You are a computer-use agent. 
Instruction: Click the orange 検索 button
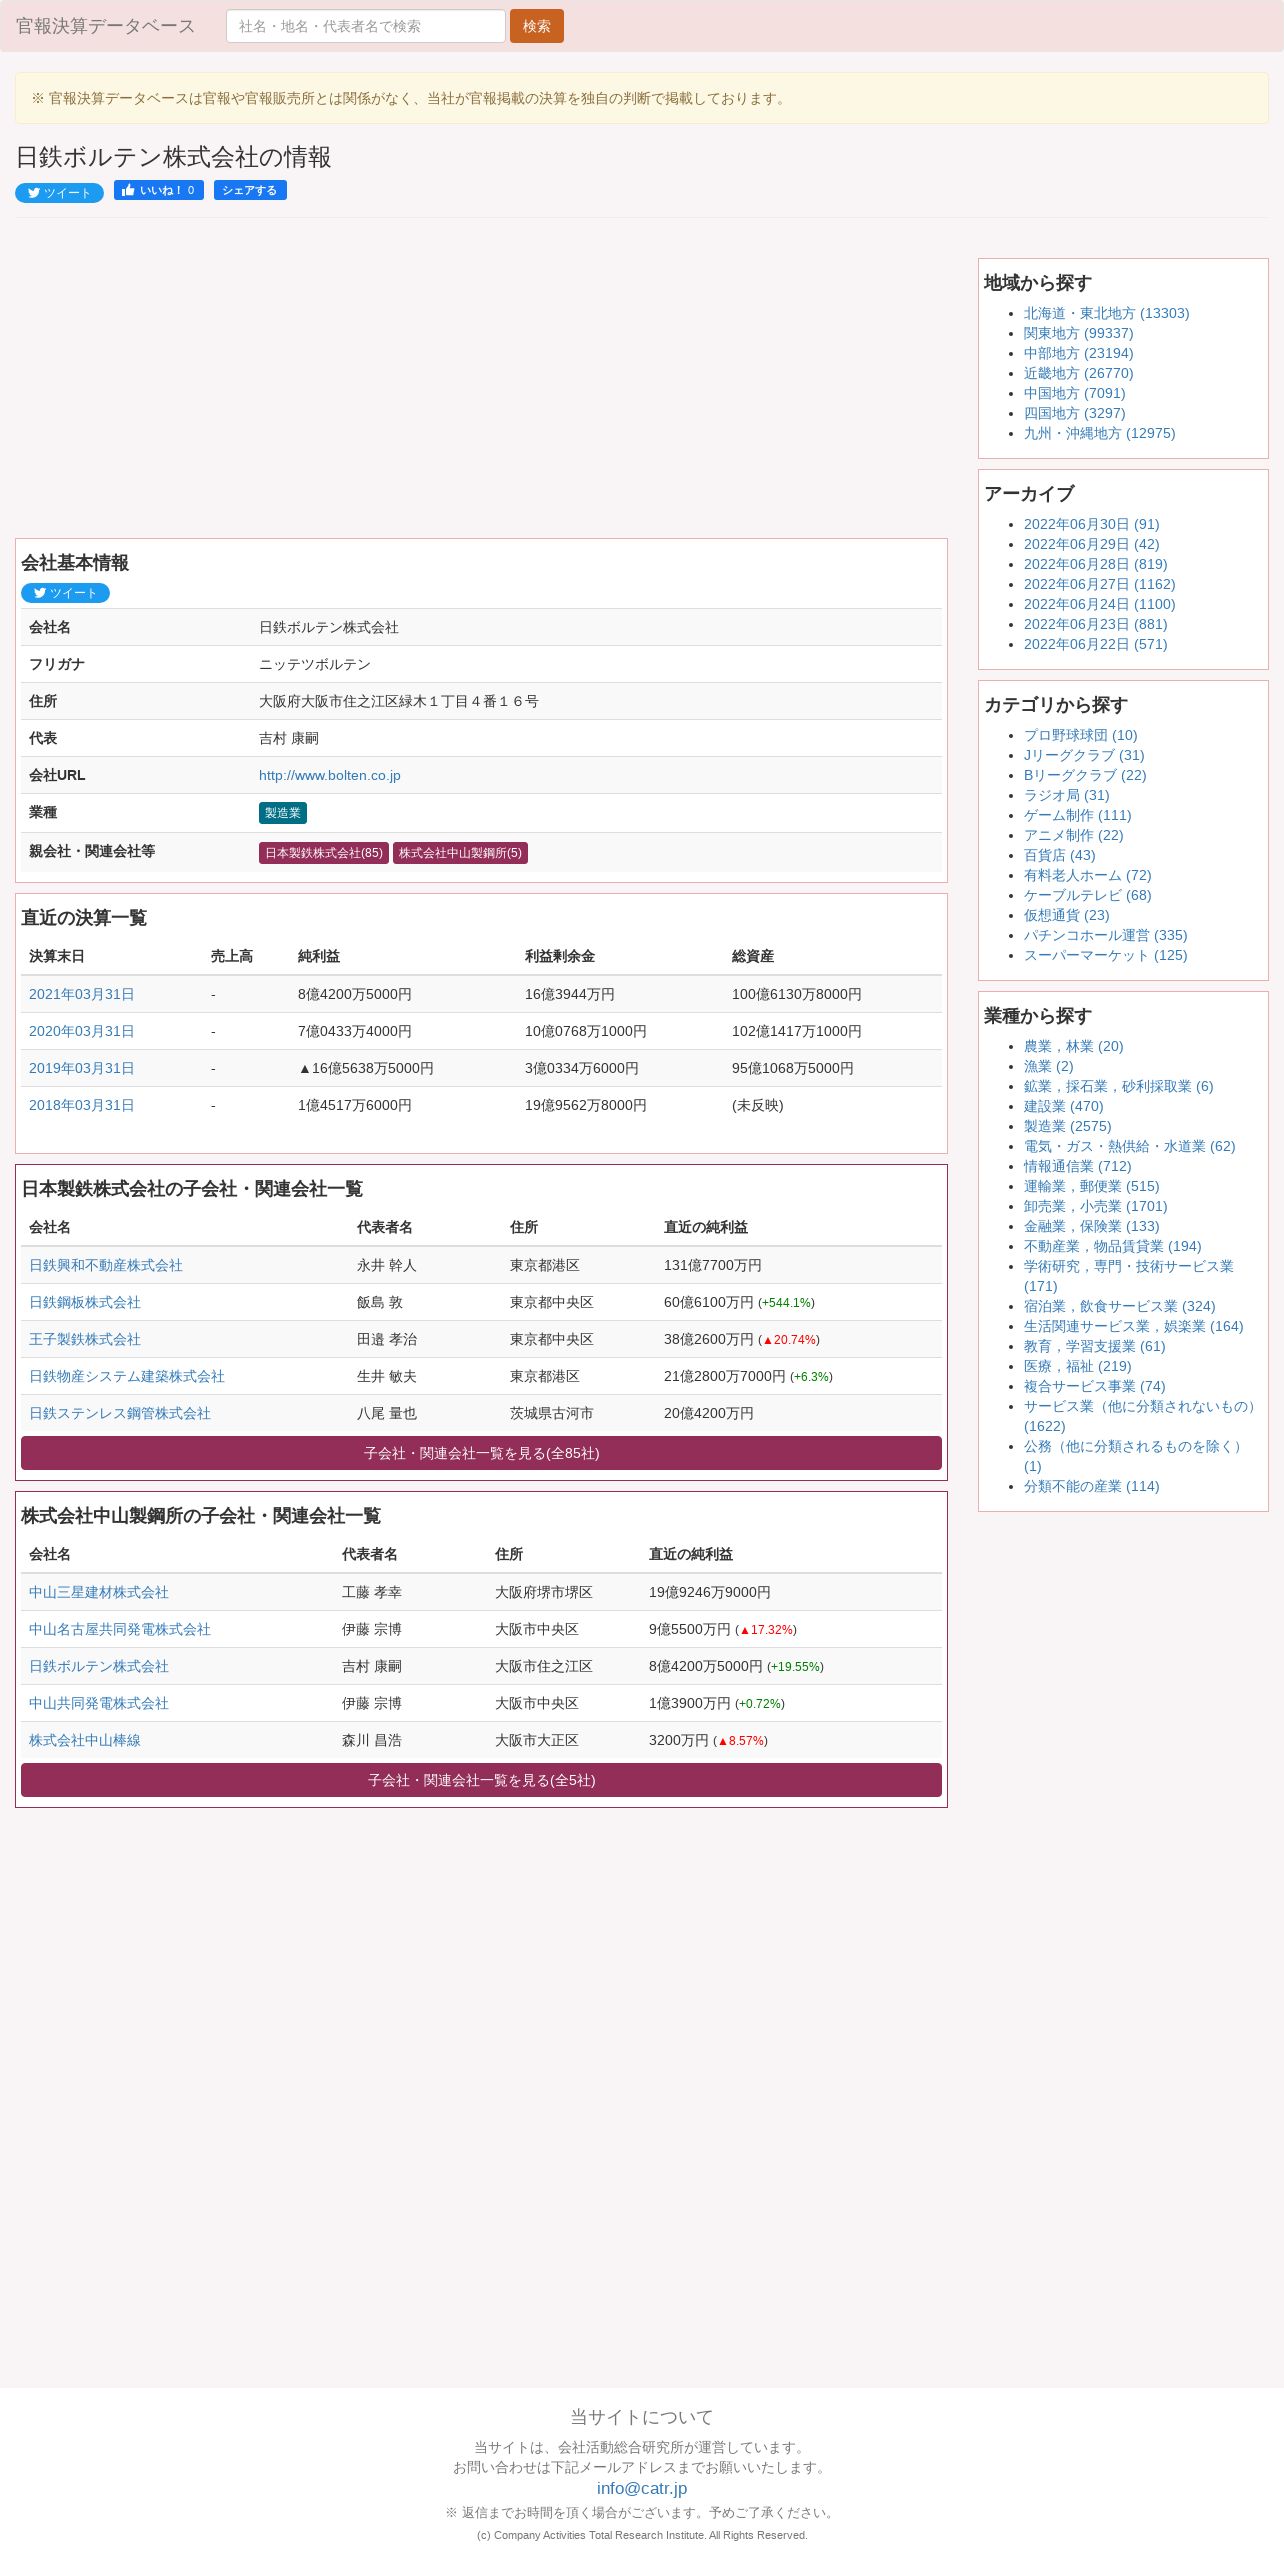point(537,26)
